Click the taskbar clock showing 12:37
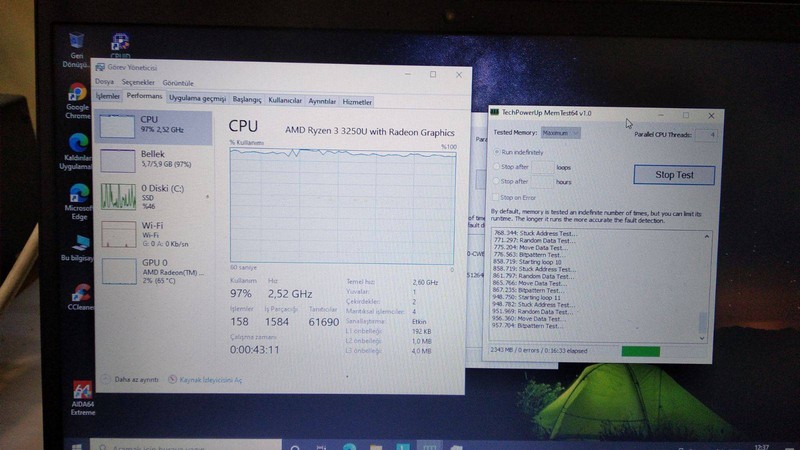Image resolution: width=800 pixels, height=450 pixels. coord(761,447)
